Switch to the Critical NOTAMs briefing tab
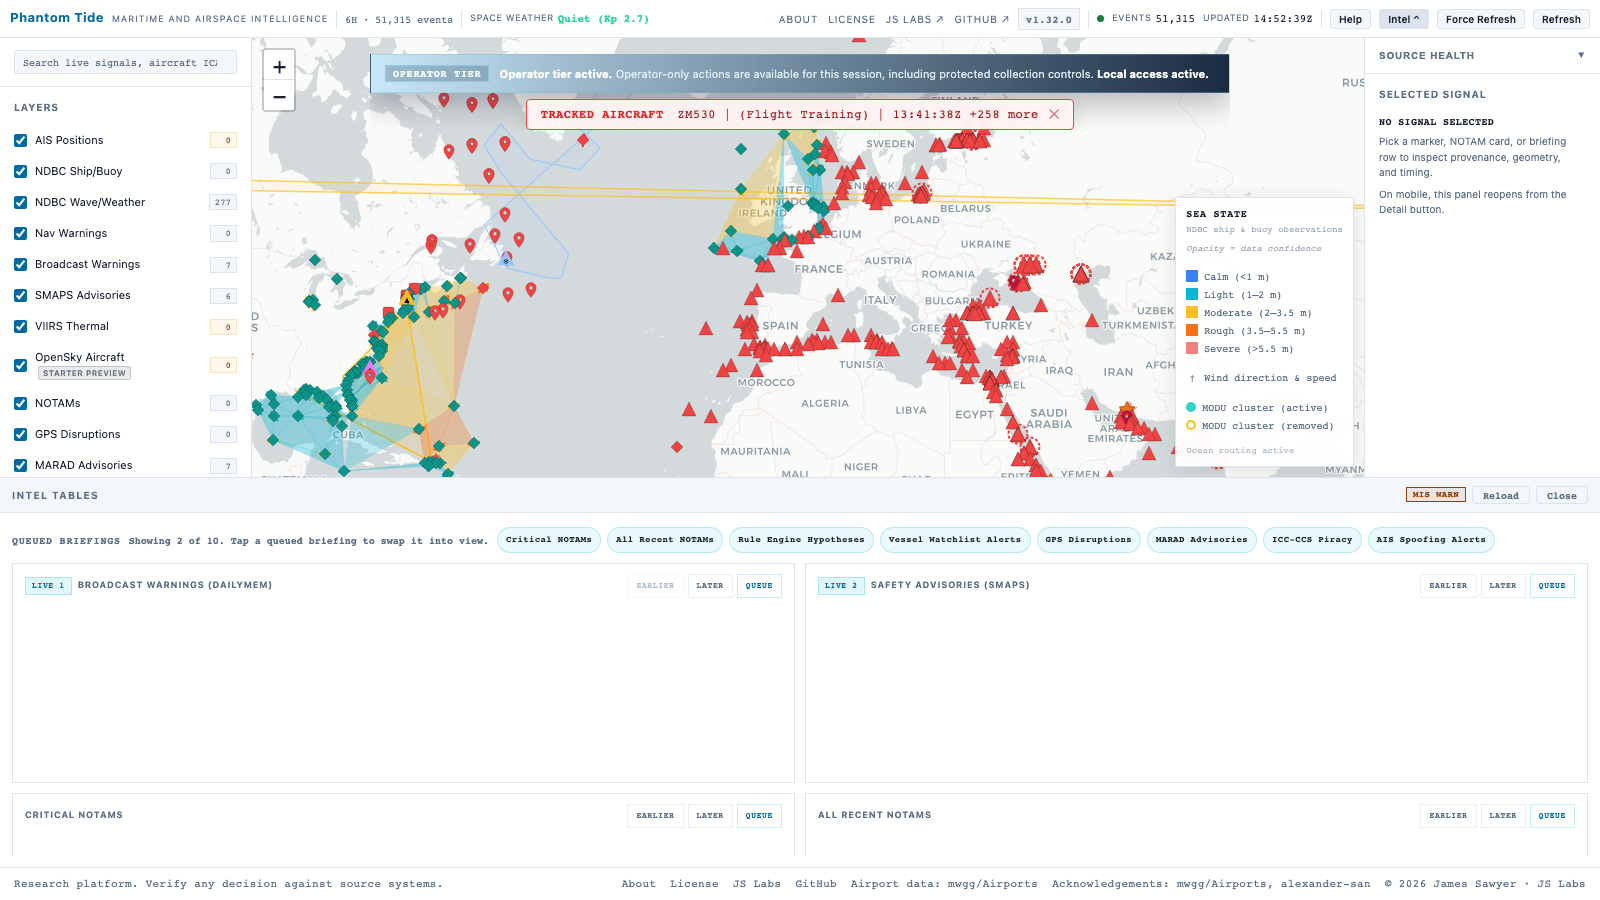Screen dimensions: 1600x900 pyautogui.click(x=548, y=540)
